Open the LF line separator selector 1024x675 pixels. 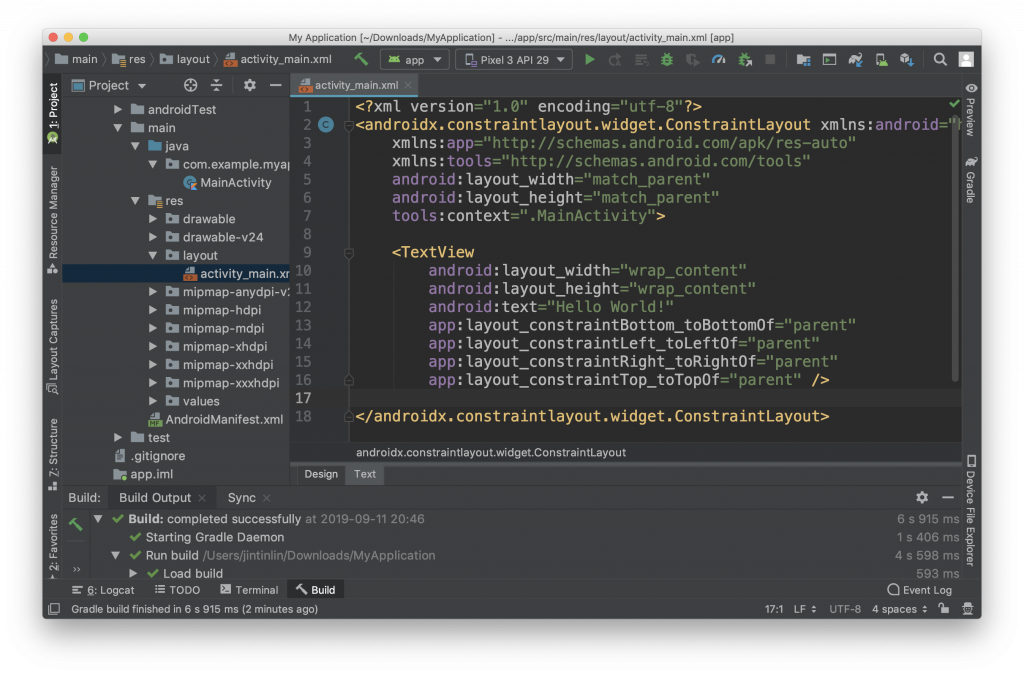805,608
